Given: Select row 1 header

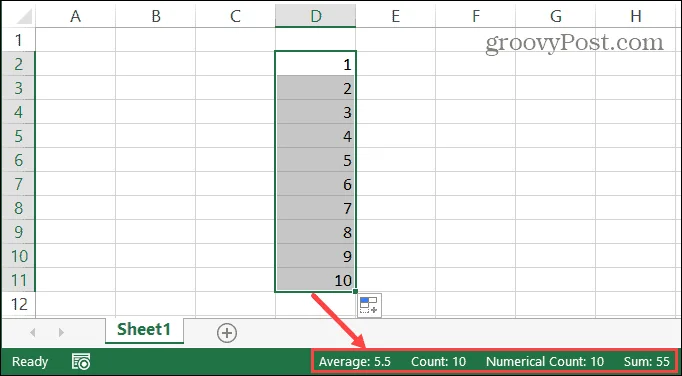Looking at the screenshot, I should [x=18, y=40].
